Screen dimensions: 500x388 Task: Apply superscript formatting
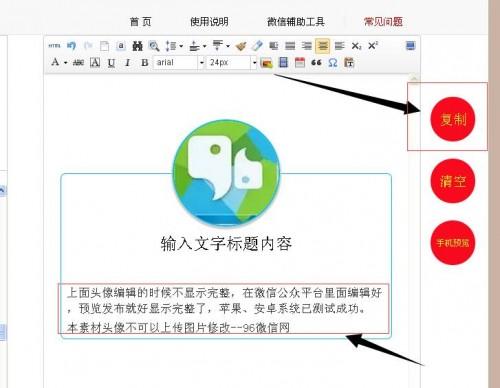373,45
